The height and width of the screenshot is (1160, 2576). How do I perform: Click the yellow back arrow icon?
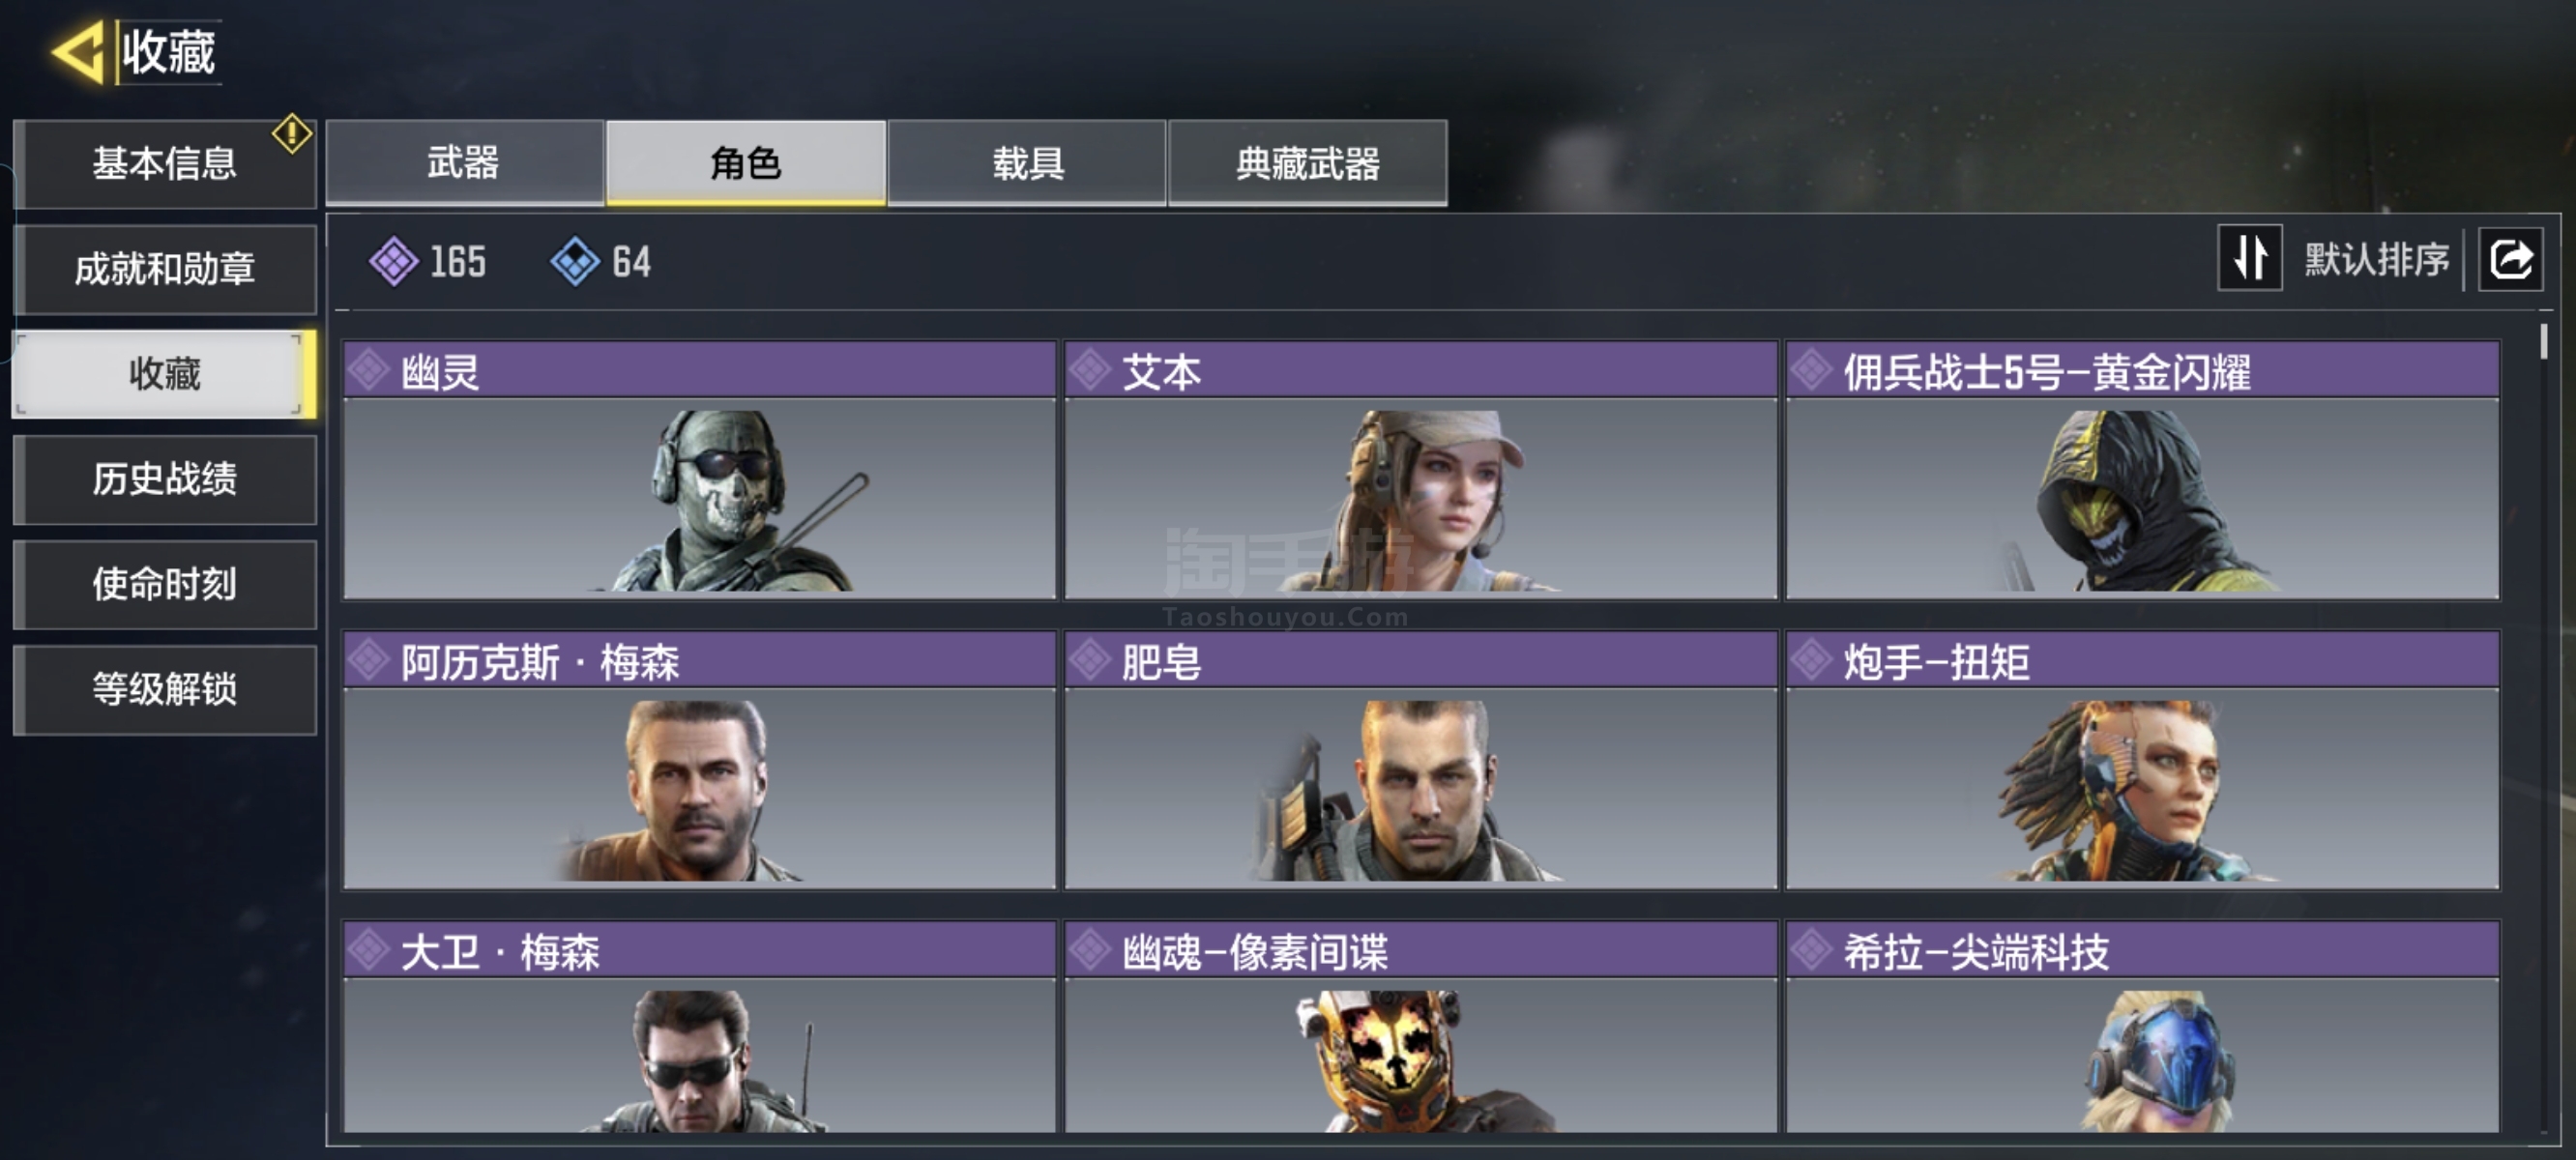coord(78,51)
